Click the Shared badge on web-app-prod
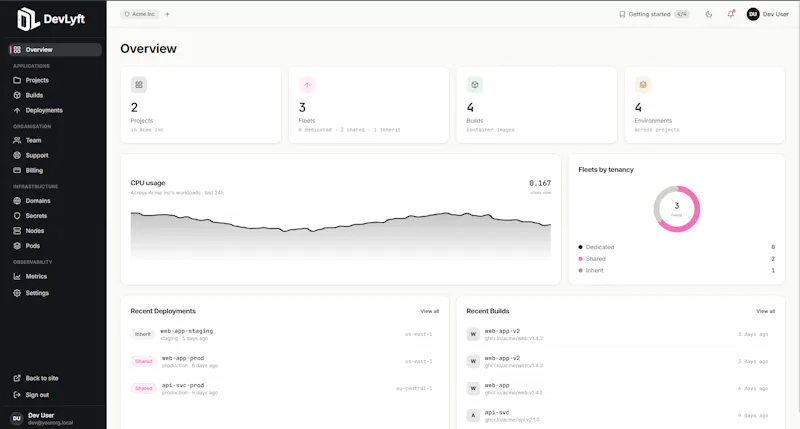This screenshot has height=429, width=800. click(x=143, y=361)
